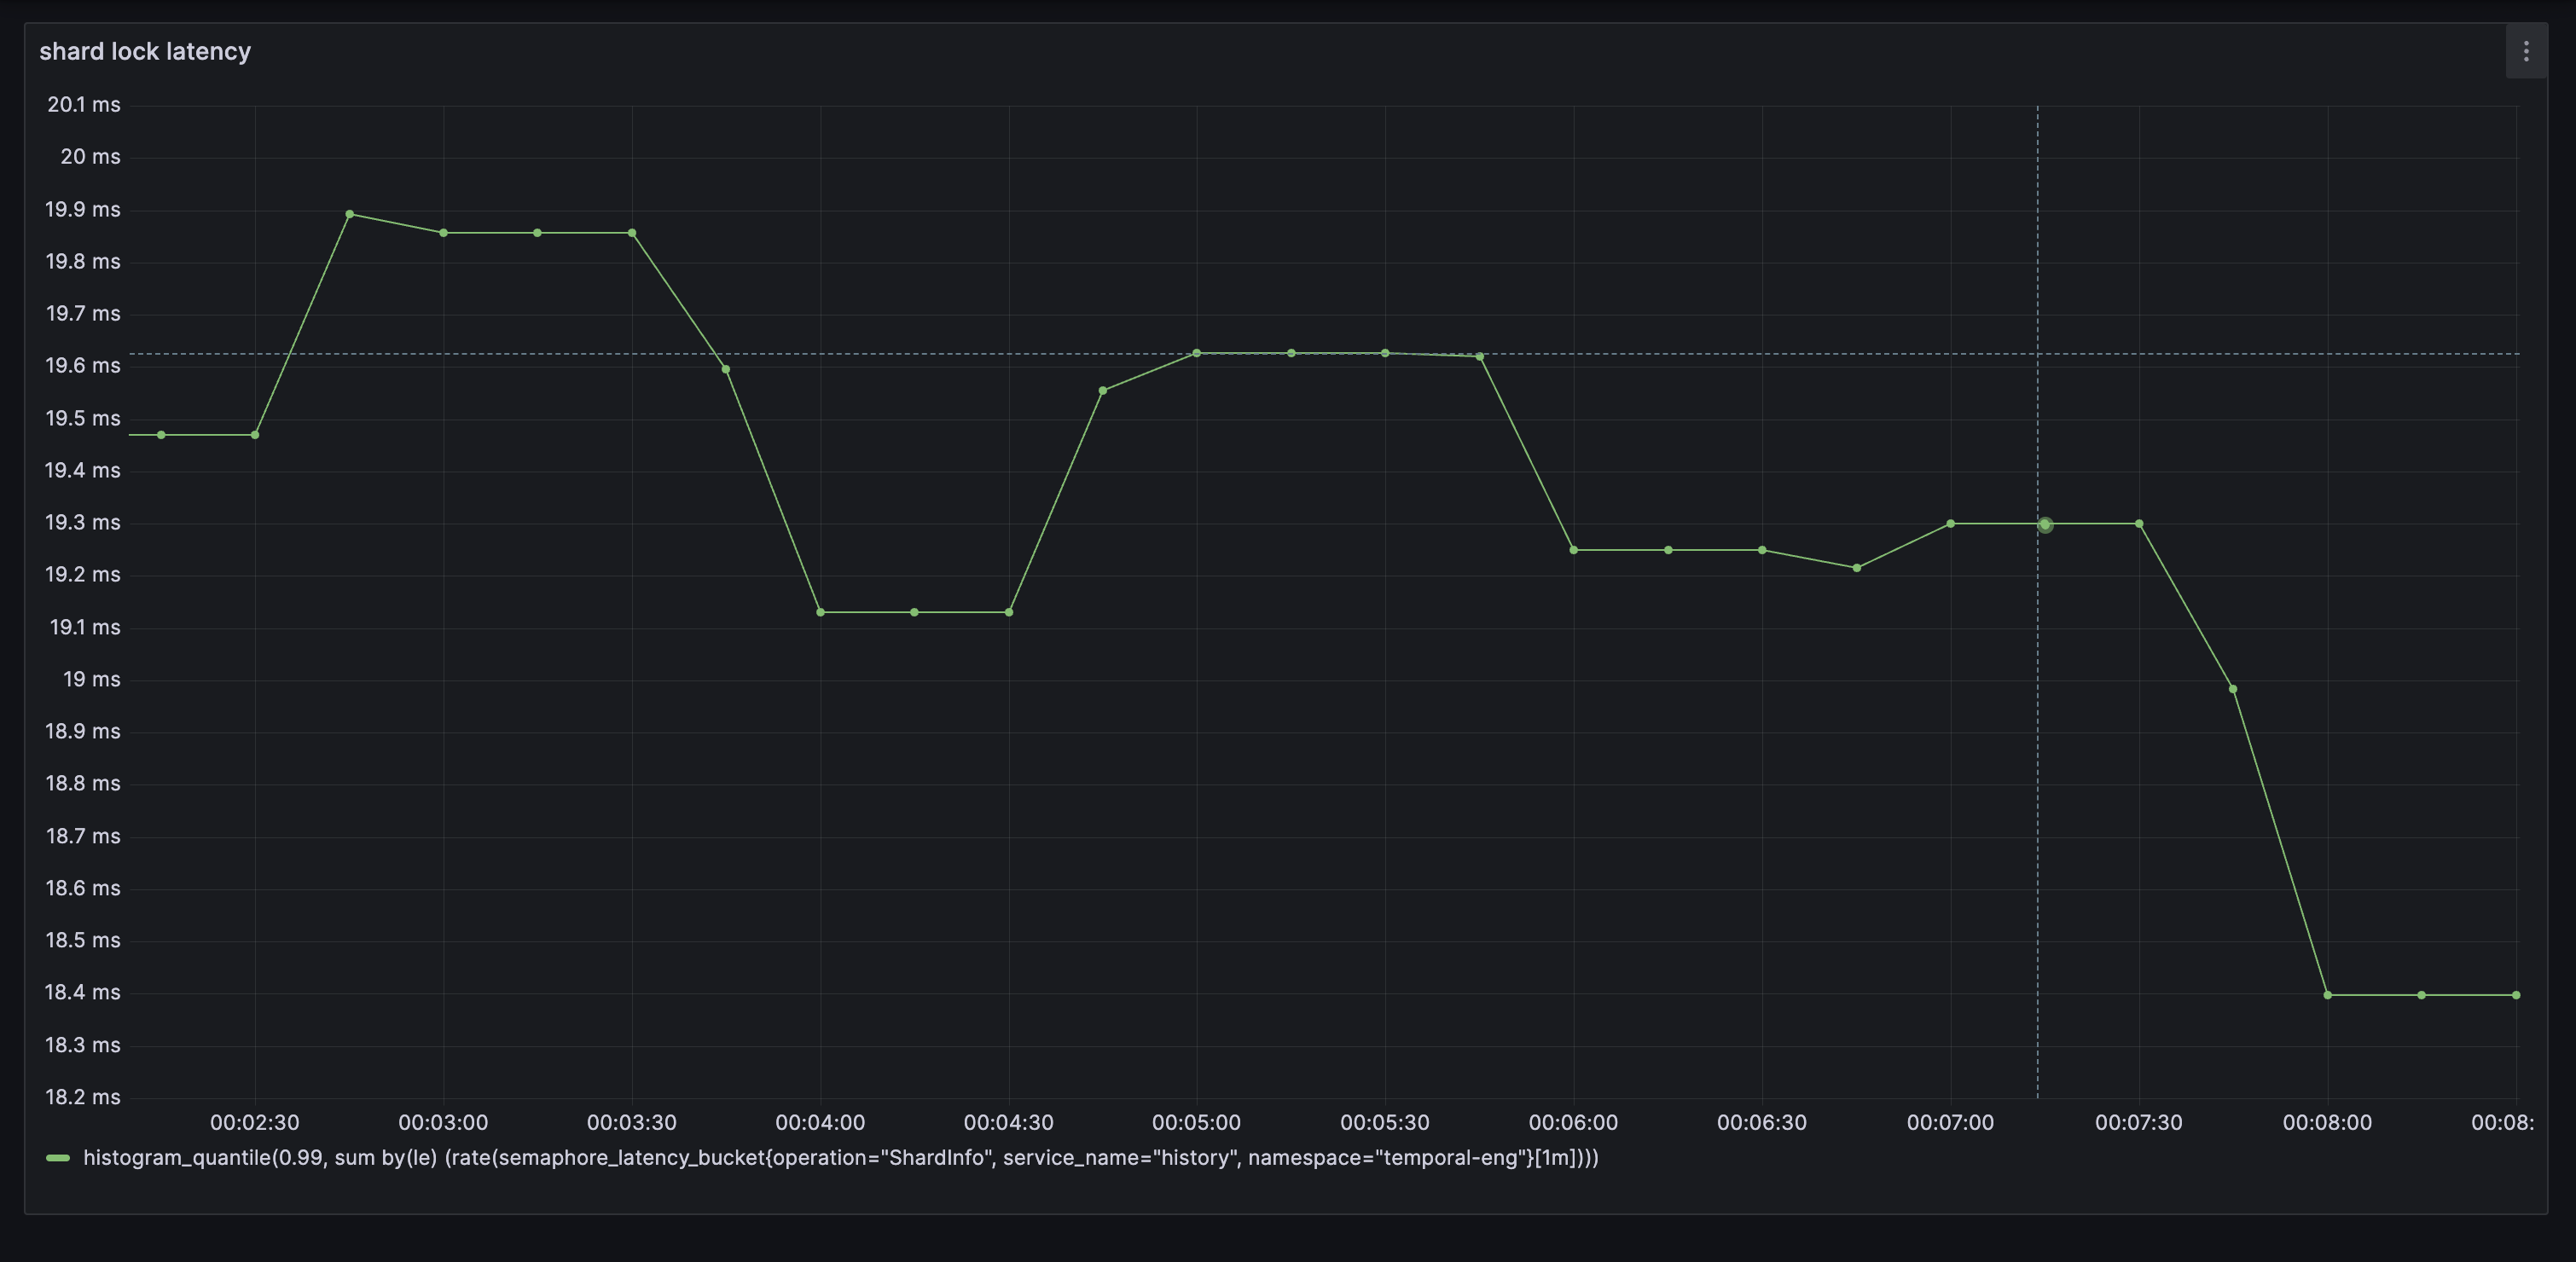Viewport: 2576px width, 1262px height.
Task: Click the data point at 00:06:00
Action: [1573, 550]
